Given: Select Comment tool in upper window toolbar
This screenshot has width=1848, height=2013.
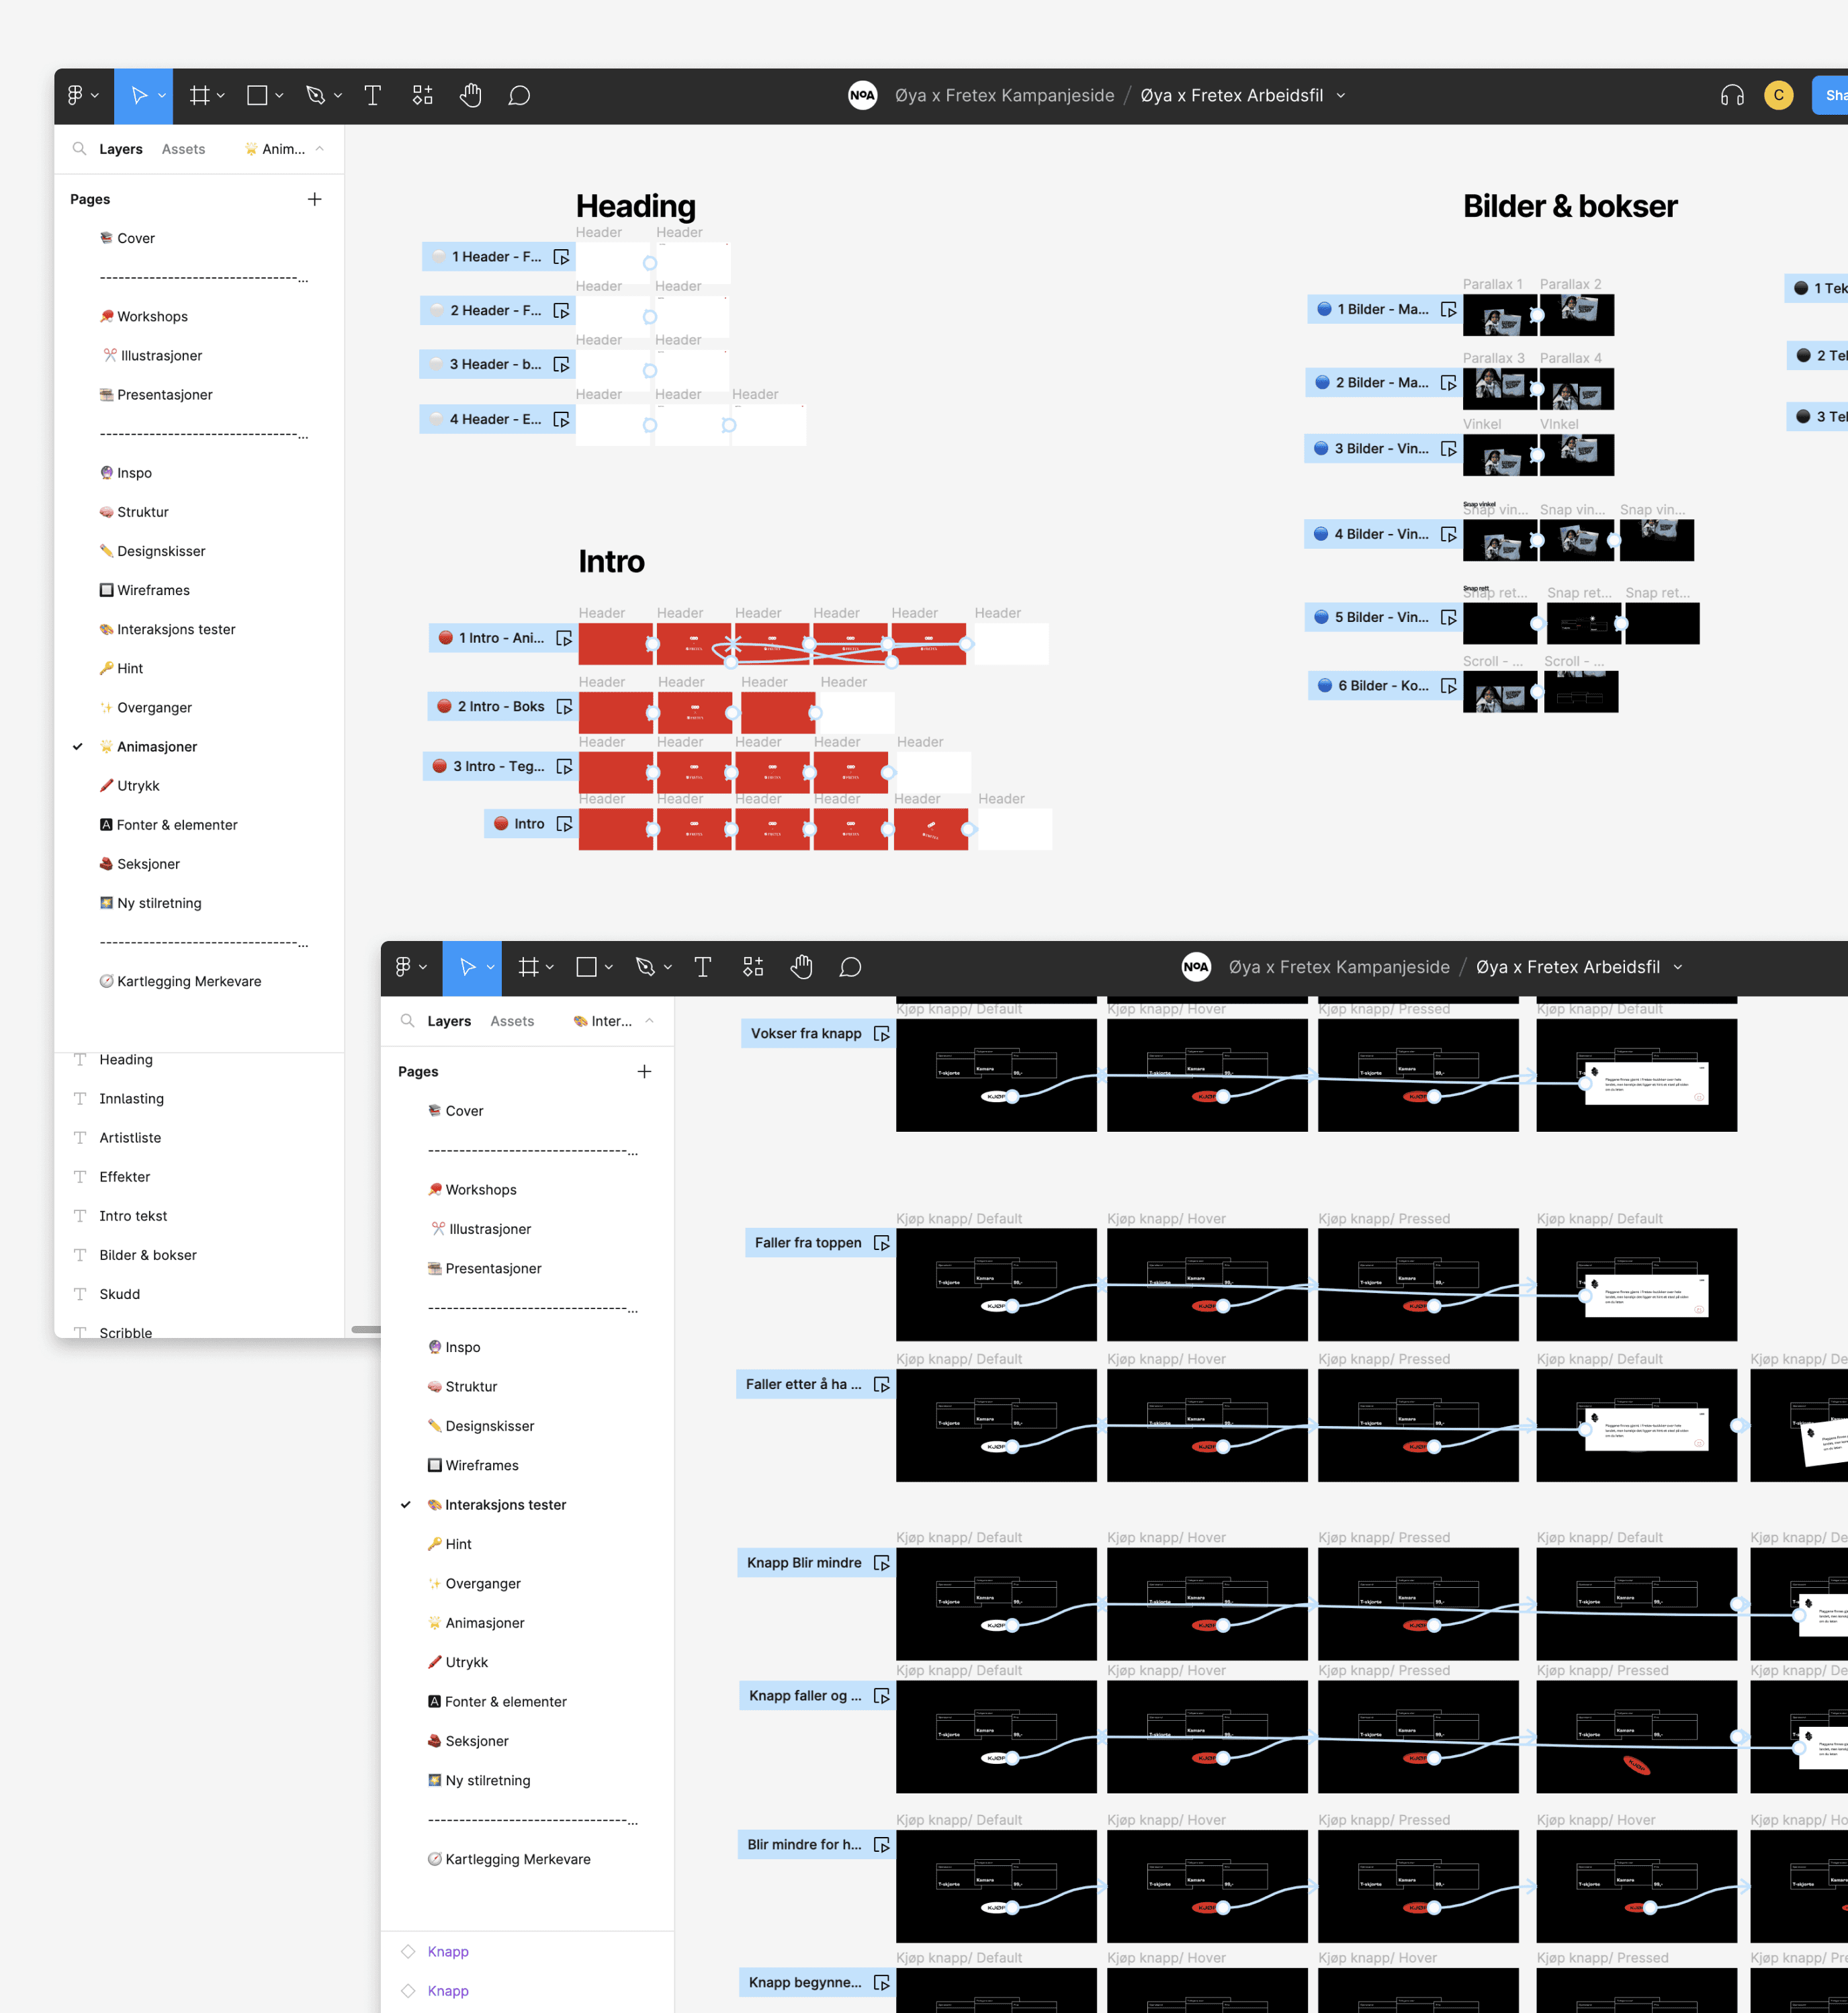Looking at the screenshot, I should (519, 96).
